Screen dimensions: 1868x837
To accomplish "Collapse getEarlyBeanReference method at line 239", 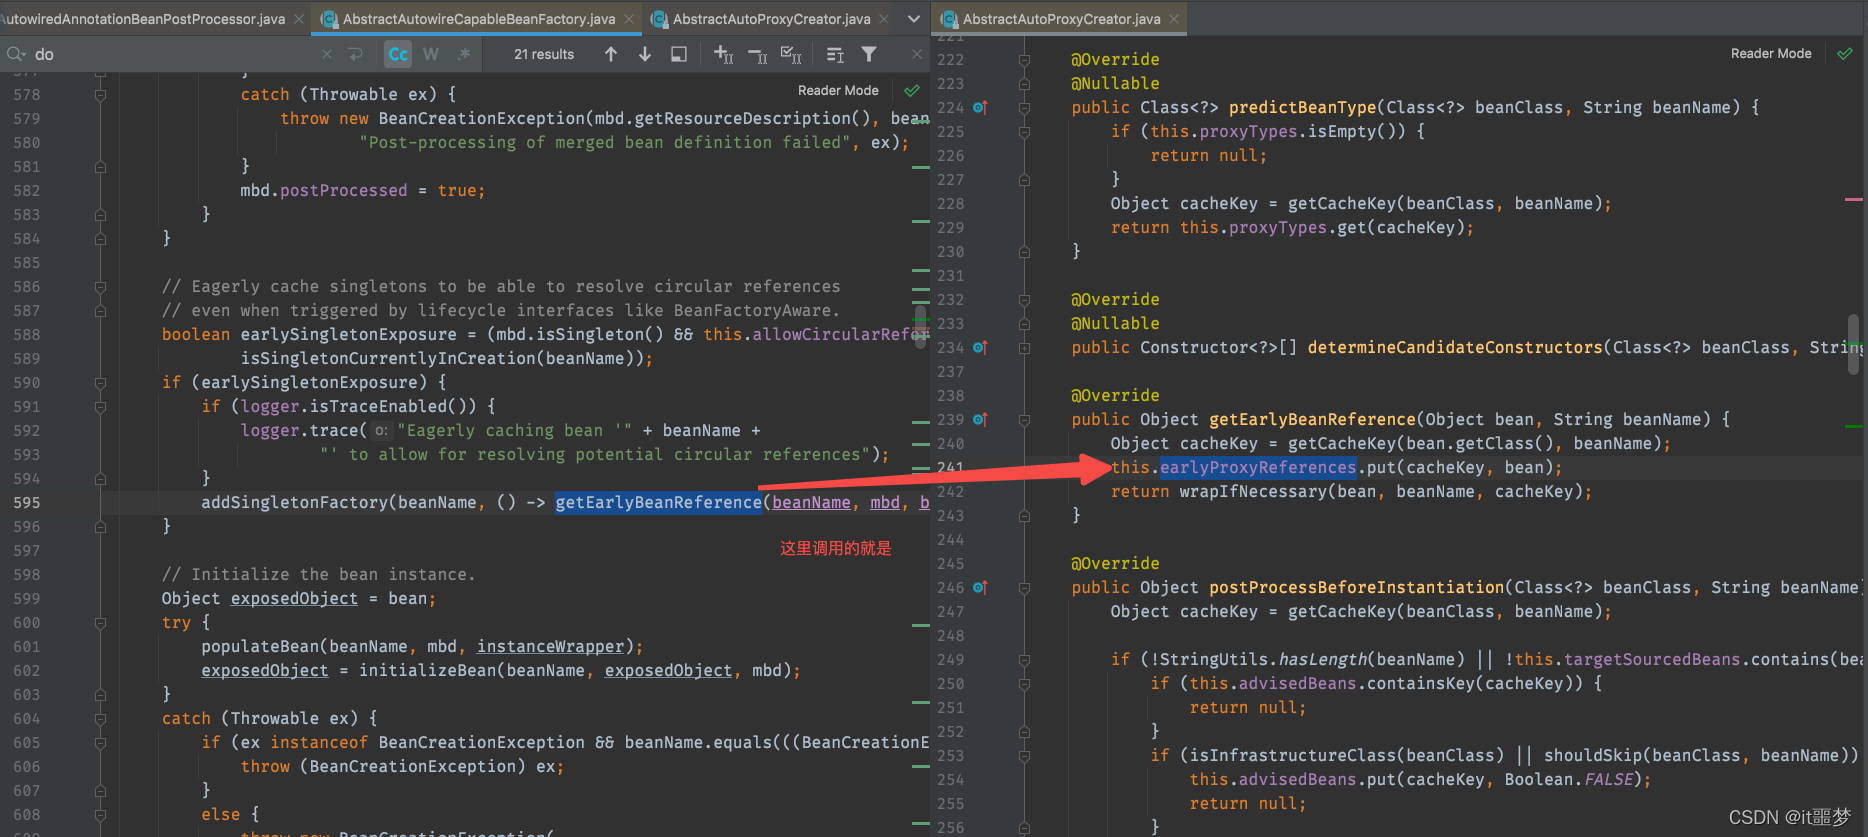I will pos(1024,419).
